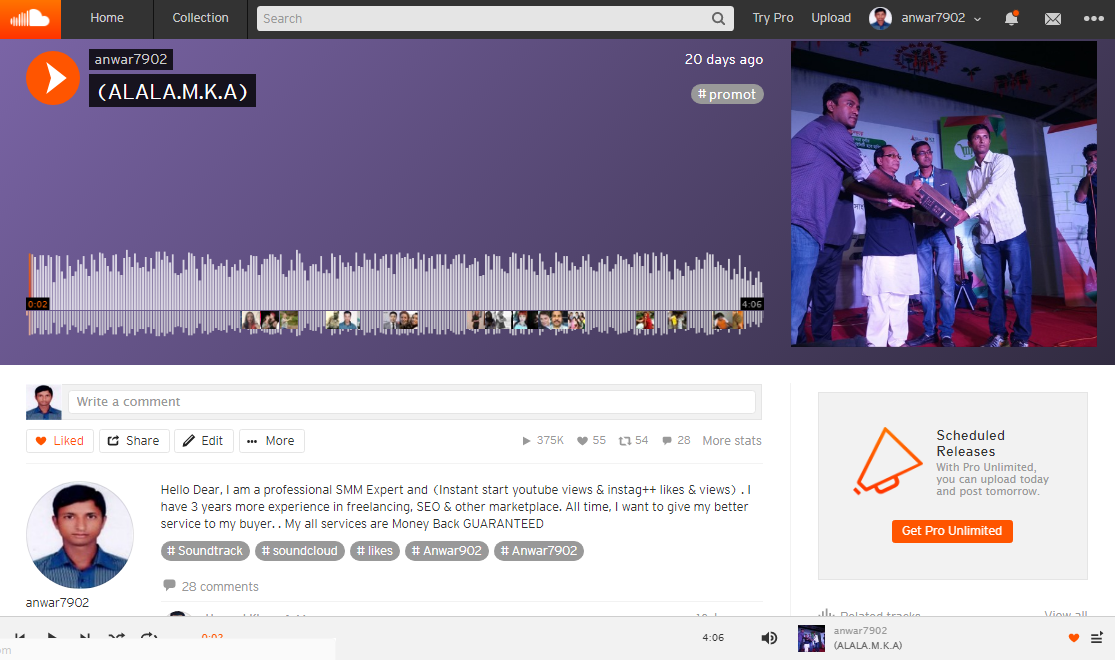Click the #Anwar7902 tag
Screen dimensions: 1115x660
(x=538, y=550)
